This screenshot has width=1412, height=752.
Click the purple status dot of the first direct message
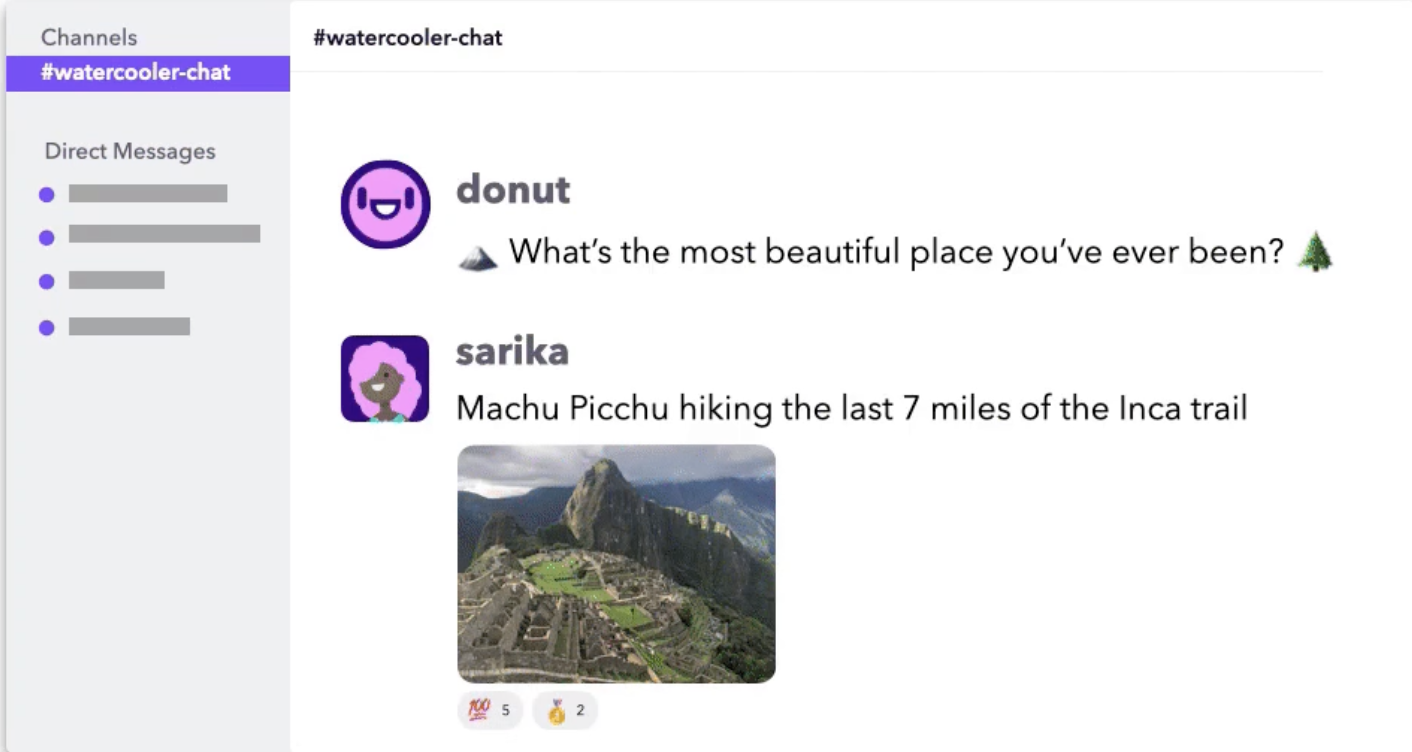click(x=46, y=194)
